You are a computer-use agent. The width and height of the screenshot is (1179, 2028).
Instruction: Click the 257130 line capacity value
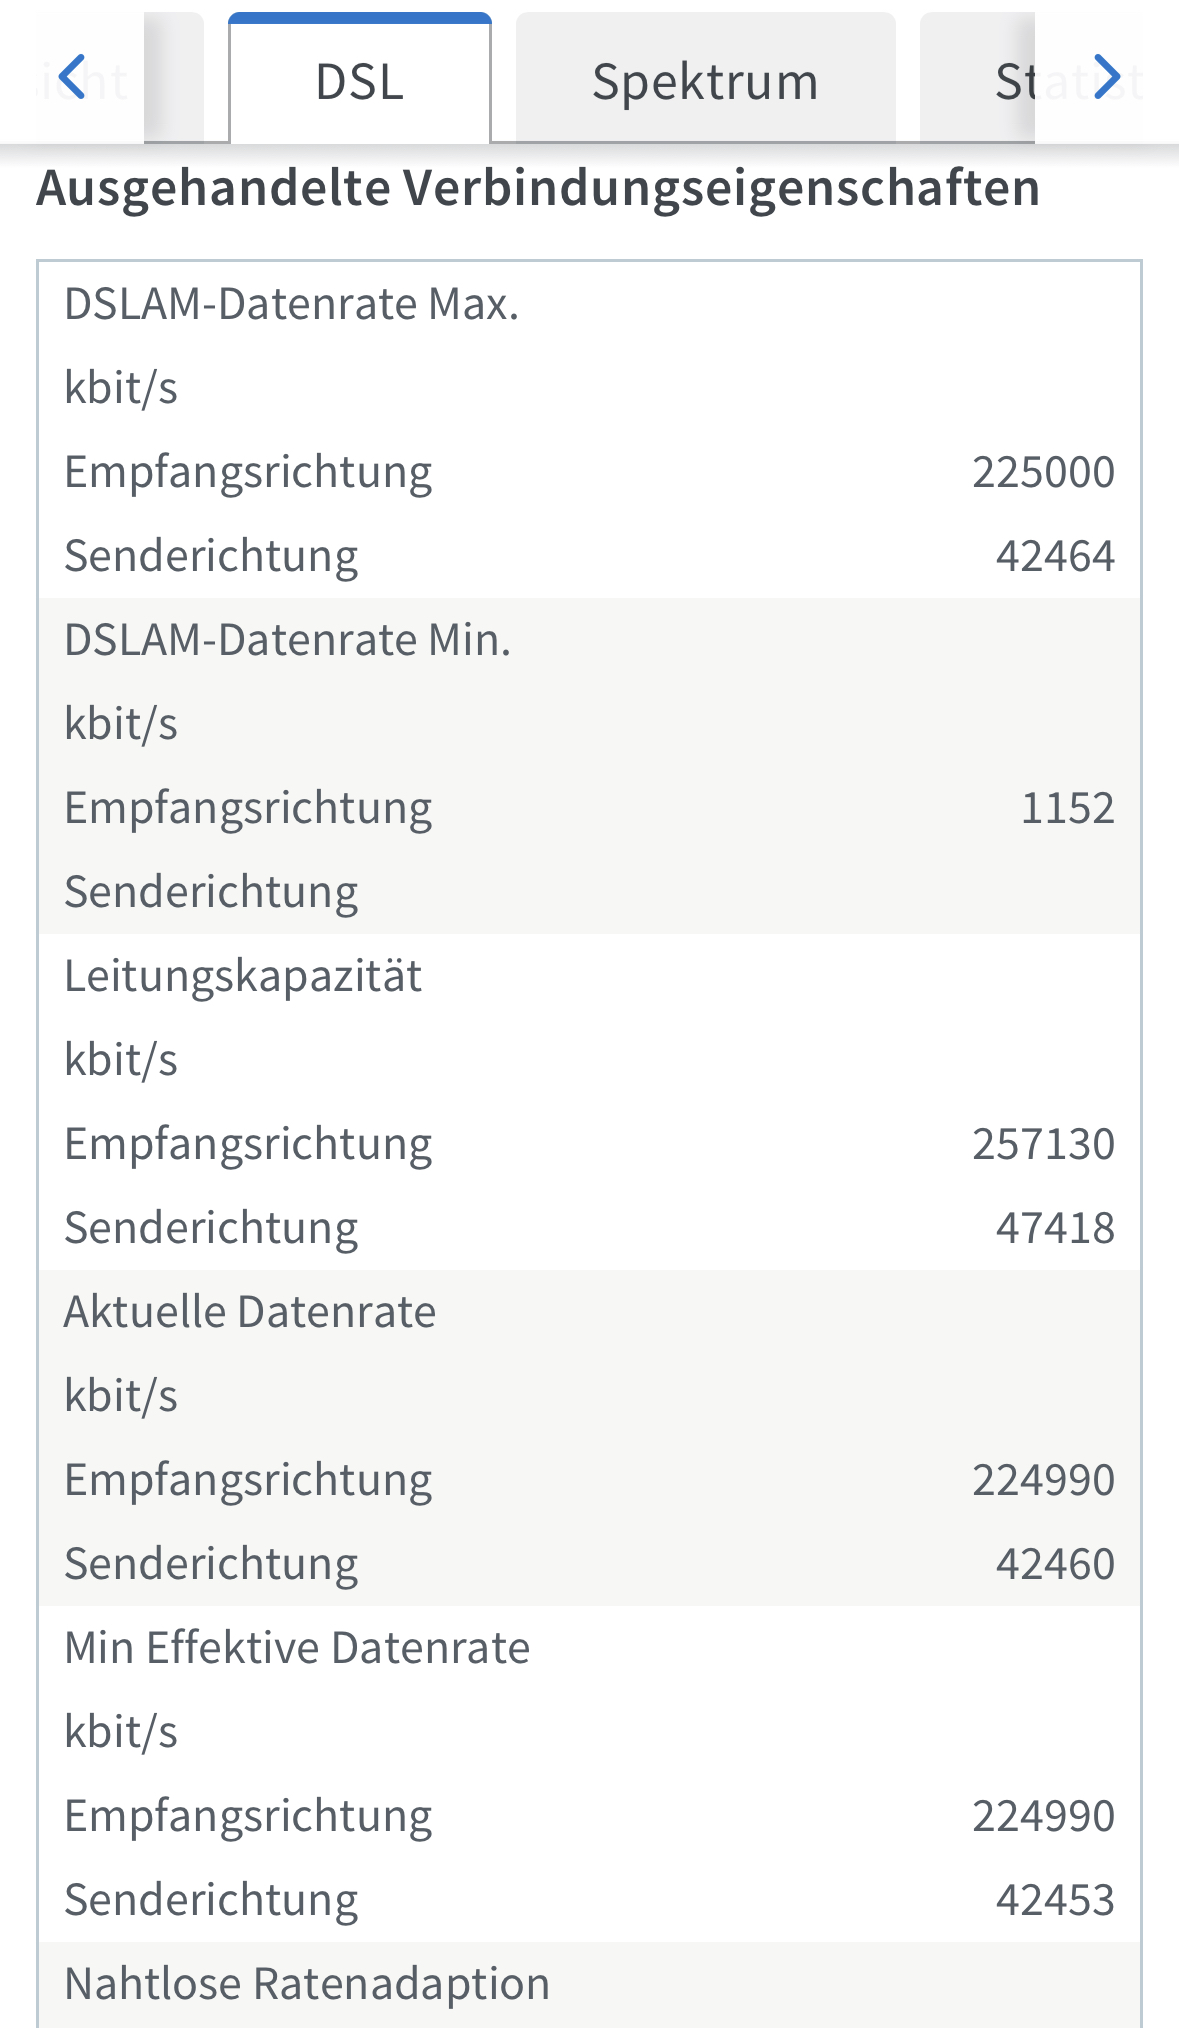1043,1144
